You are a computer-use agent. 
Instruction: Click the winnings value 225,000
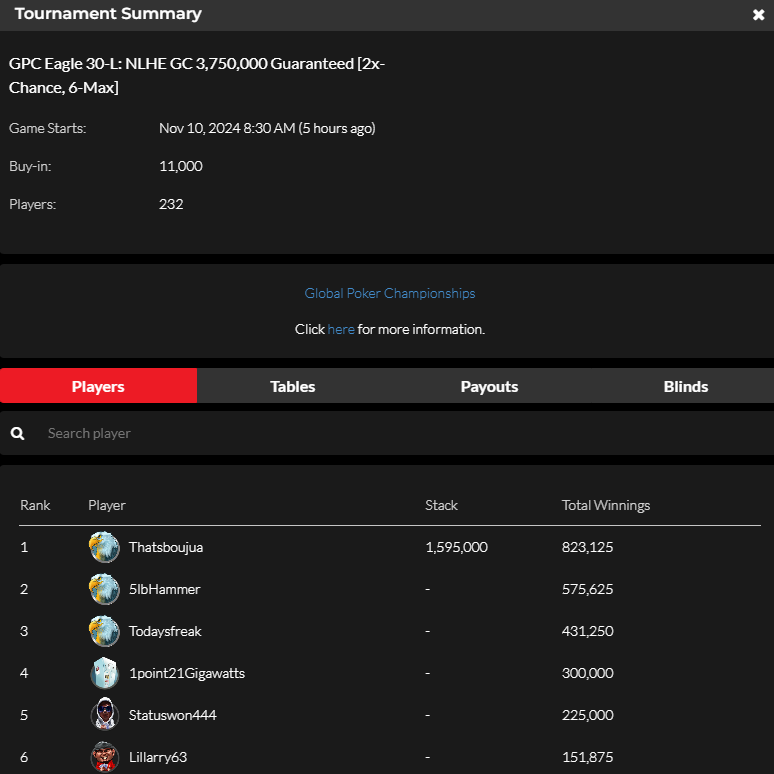(587, 715)
